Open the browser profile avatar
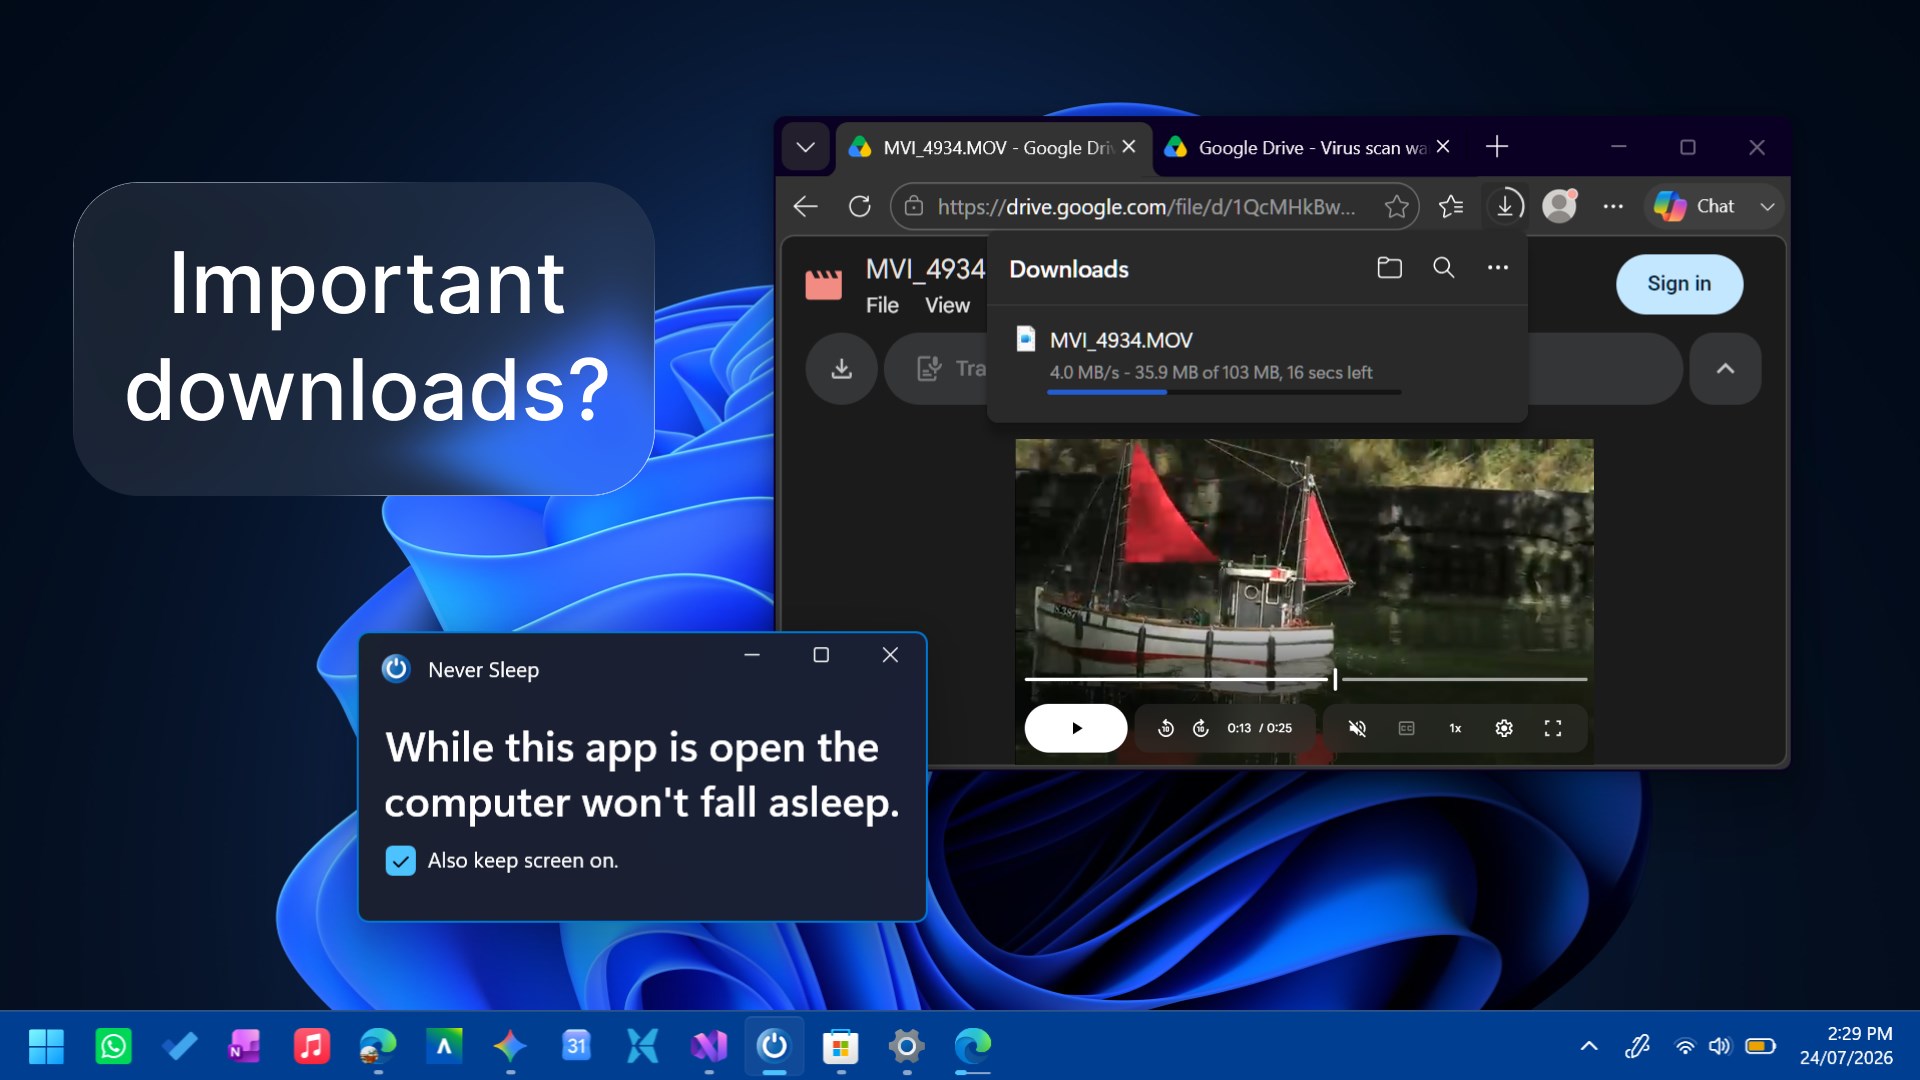This screenshot has width=1920, height=1080. tap(1559, 206)
